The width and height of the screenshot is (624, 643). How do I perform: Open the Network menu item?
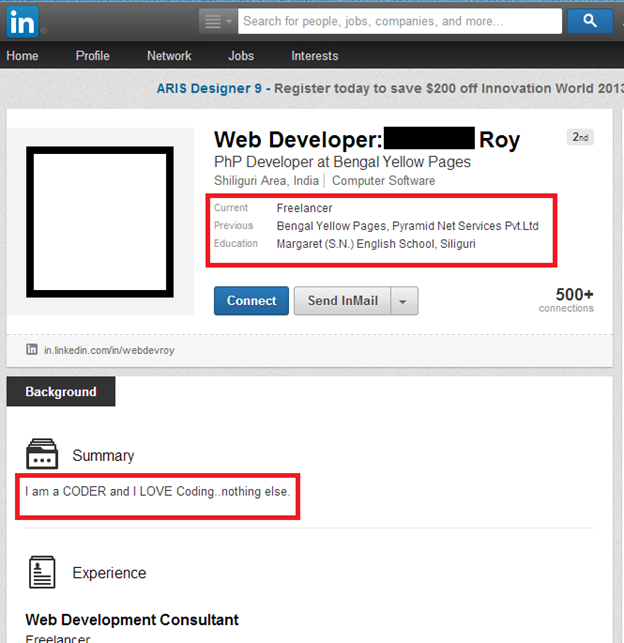[169, 56]
